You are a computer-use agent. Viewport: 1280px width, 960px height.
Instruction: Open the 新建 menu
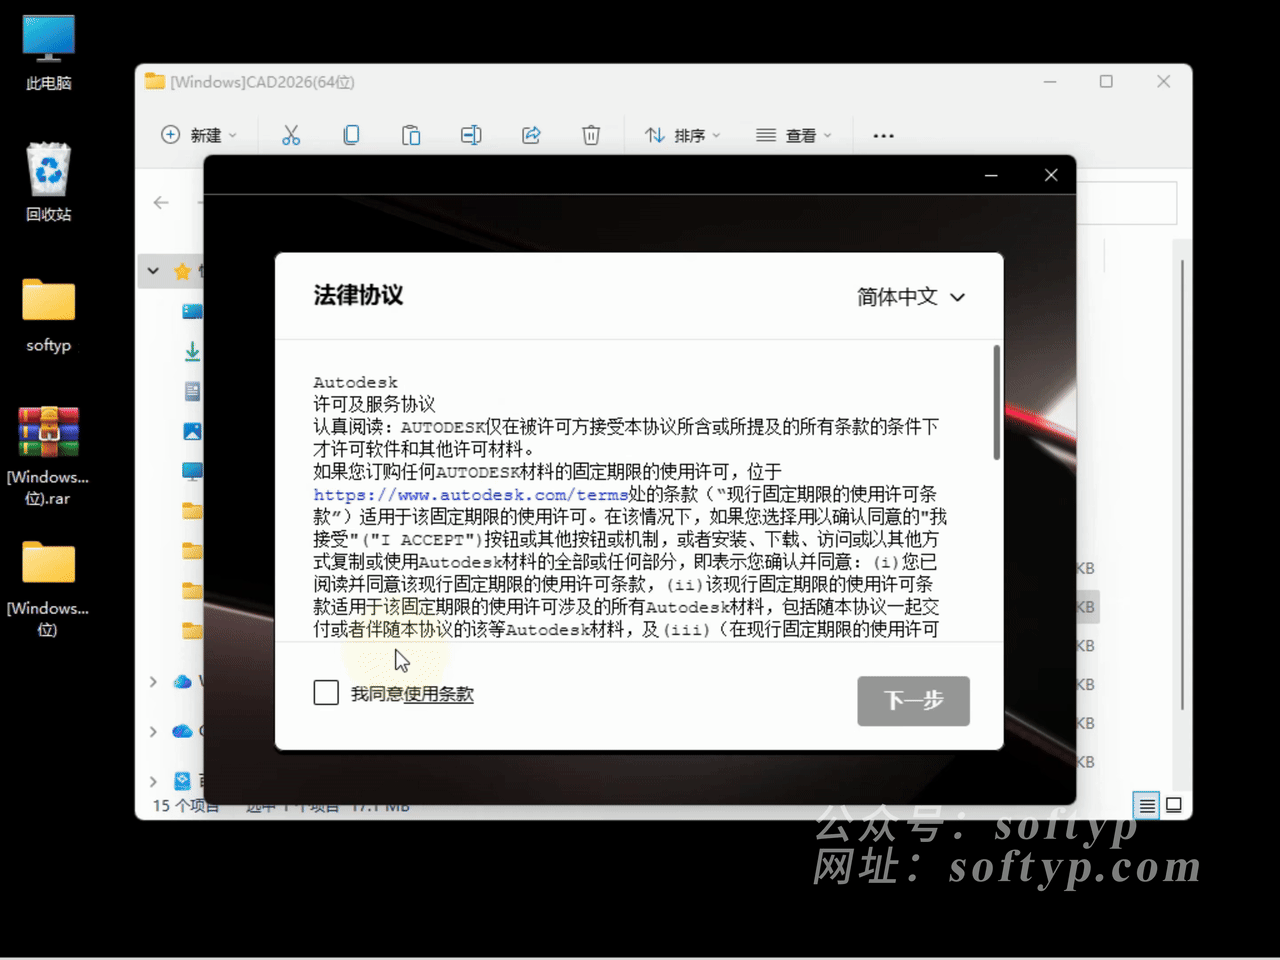(x=199, y=135)
